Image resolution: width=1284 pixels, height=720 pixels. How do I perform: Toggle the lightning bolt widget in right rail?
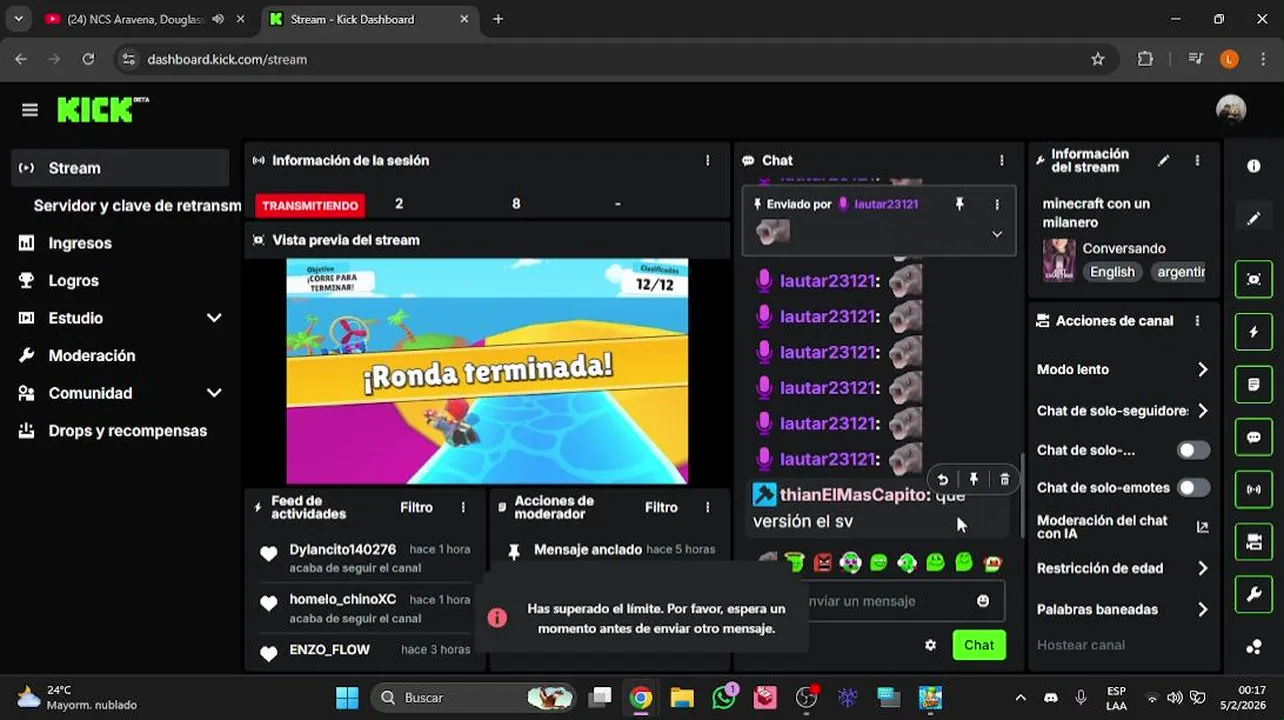point(1254,332)
